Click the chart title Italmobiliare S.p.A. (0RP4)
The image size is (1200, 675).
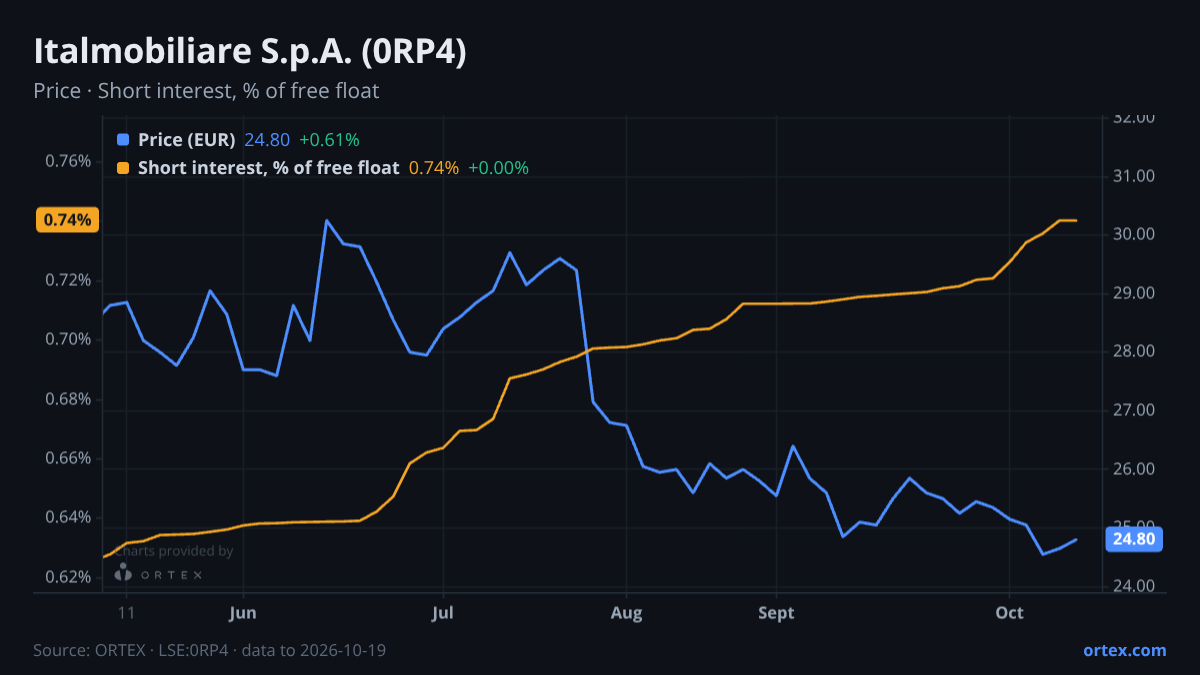coord(250,52)
